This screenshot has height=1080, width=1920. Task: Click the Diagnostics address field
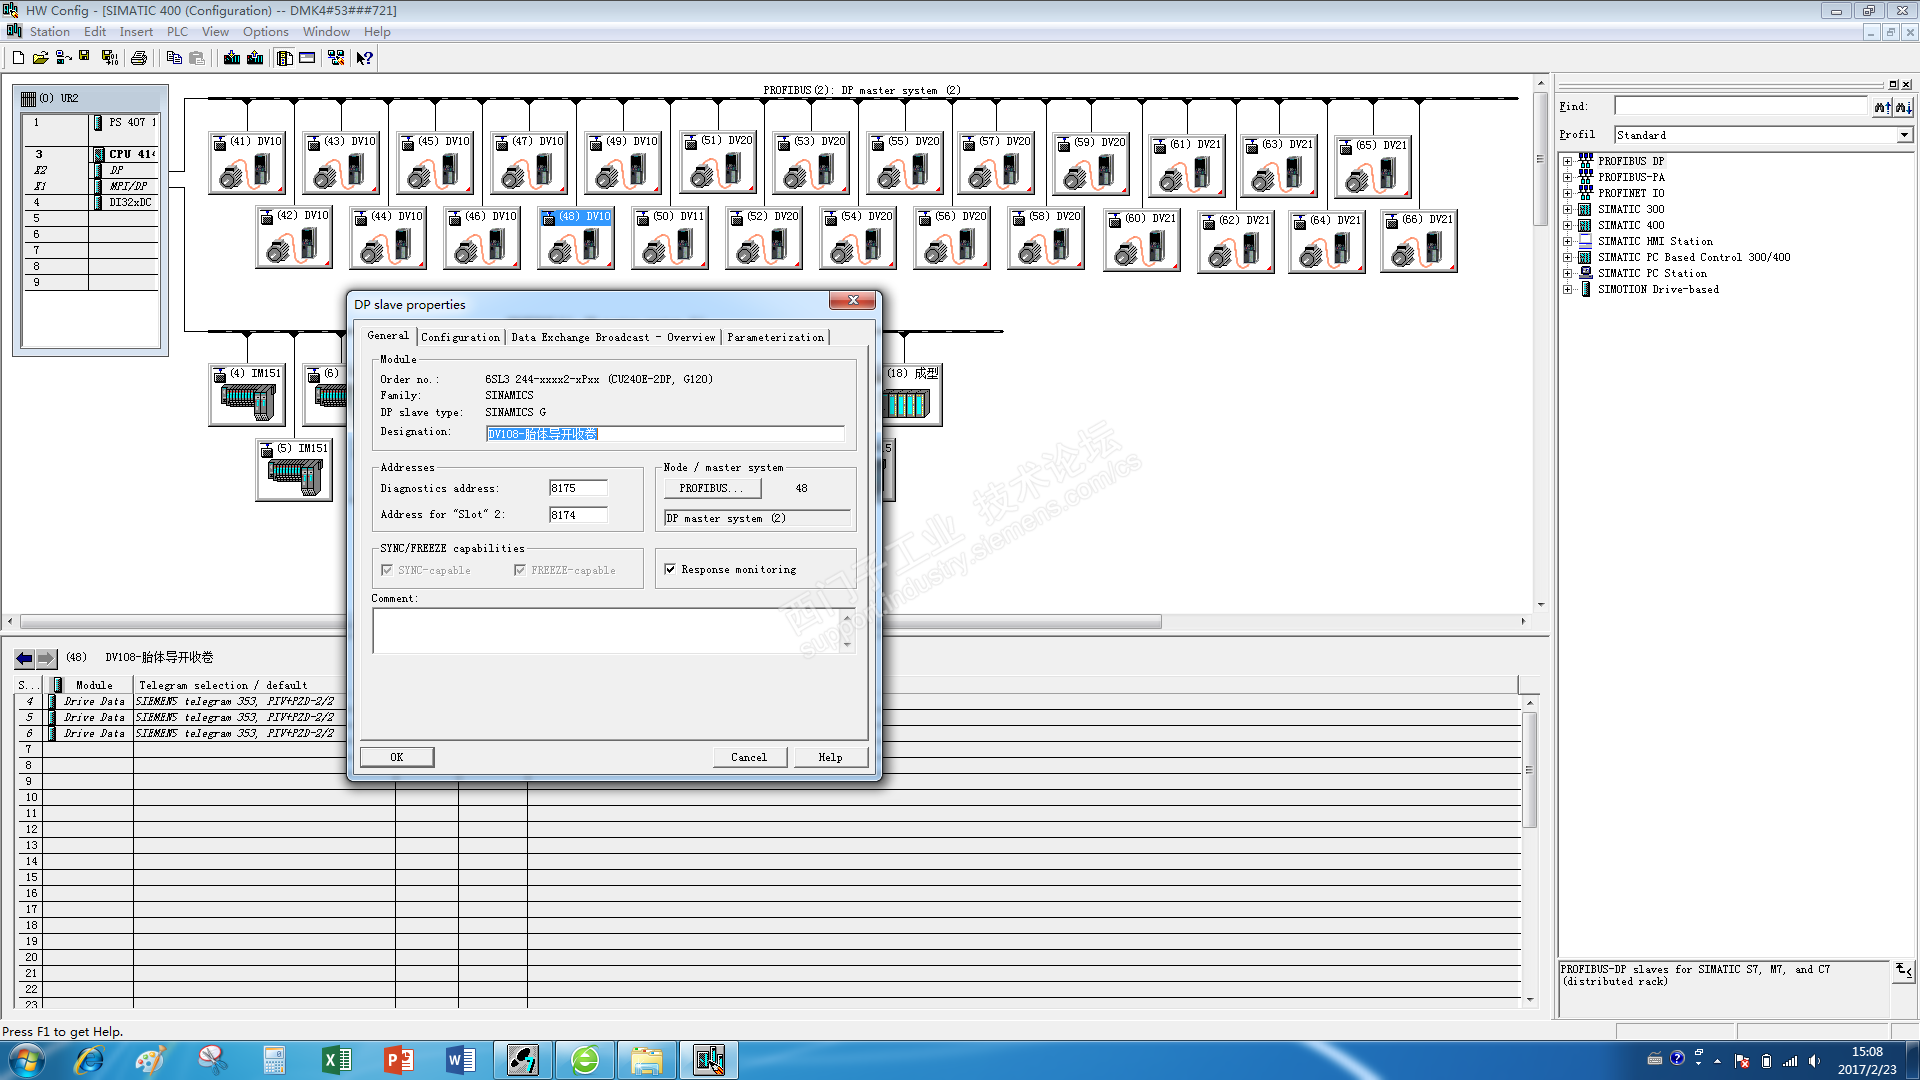click(x=578, y=488)
